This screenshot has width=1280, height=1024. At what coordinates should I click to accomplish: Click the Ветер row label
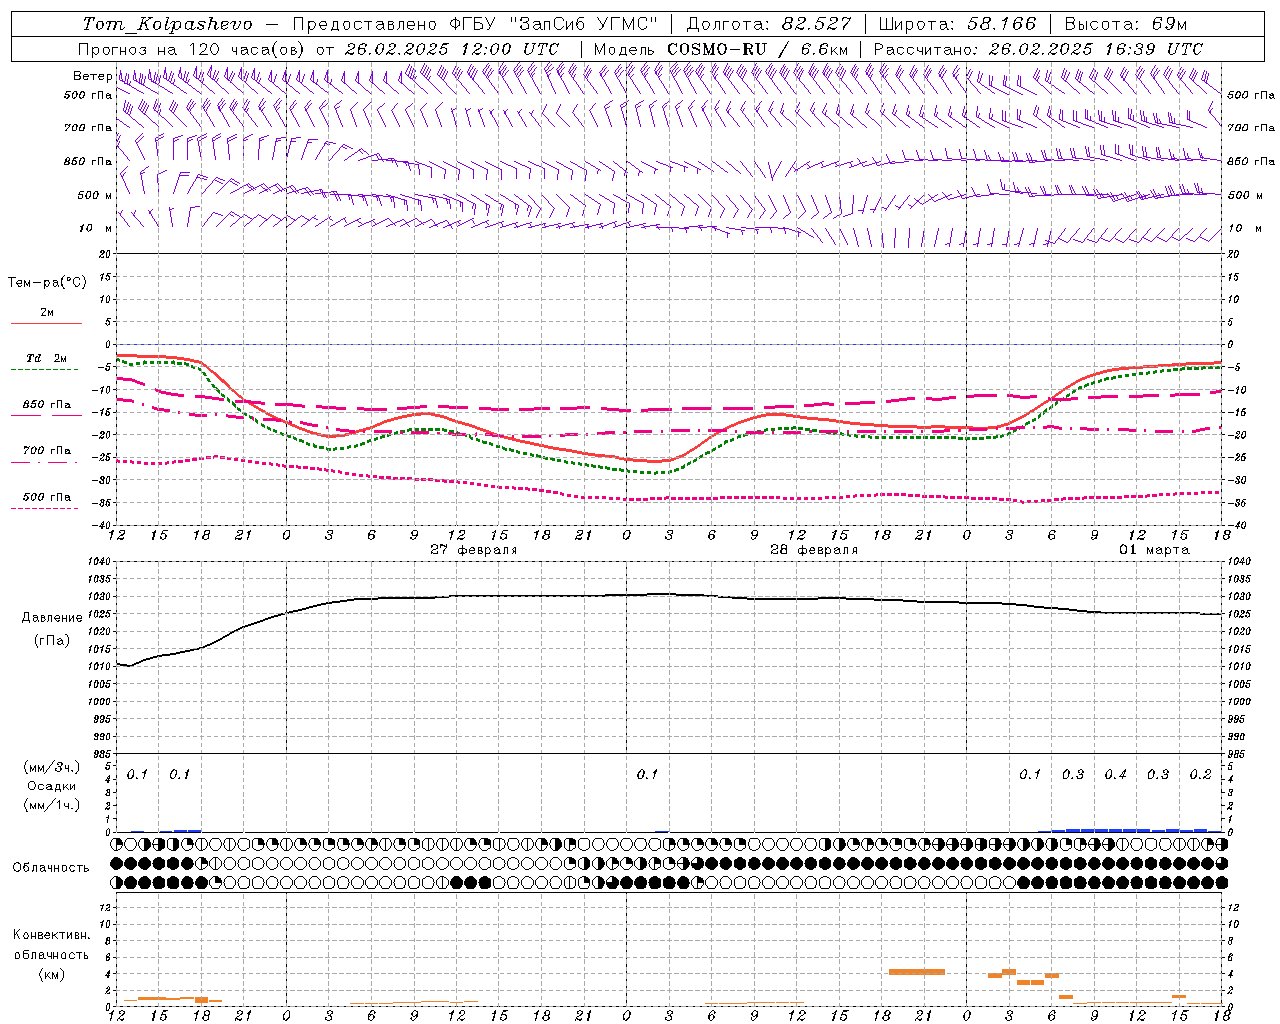(x=93, y=76)
